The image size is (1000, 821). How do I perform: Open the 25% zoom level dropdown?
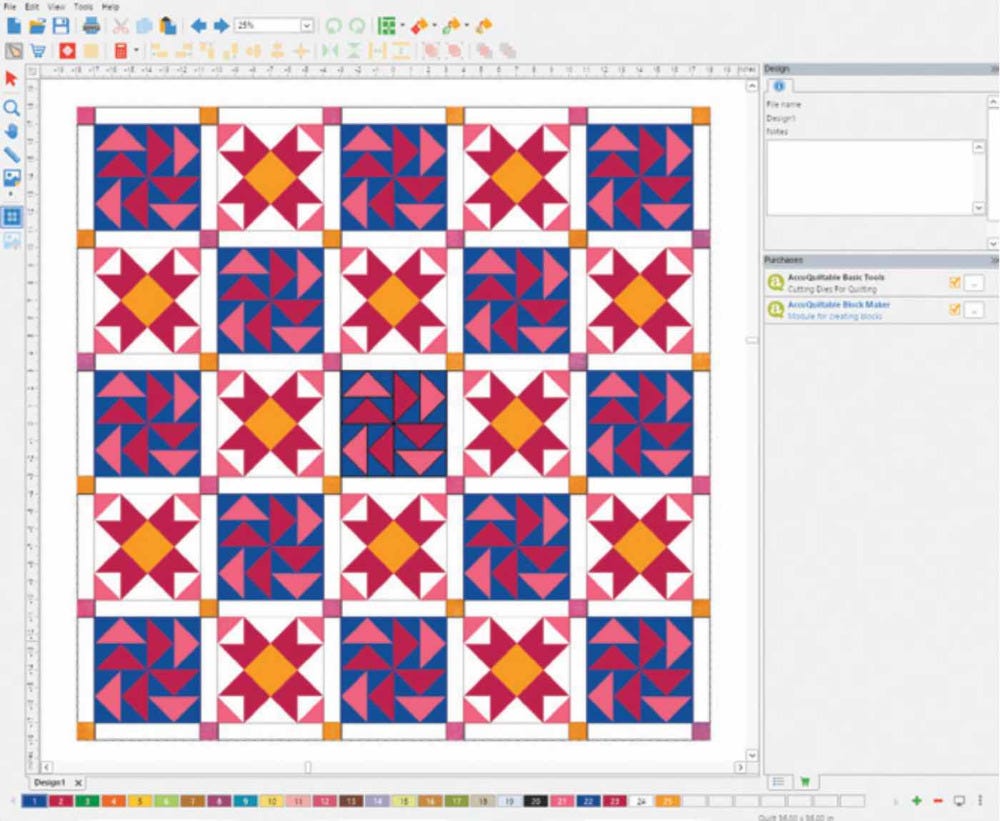tap(305, 26)
